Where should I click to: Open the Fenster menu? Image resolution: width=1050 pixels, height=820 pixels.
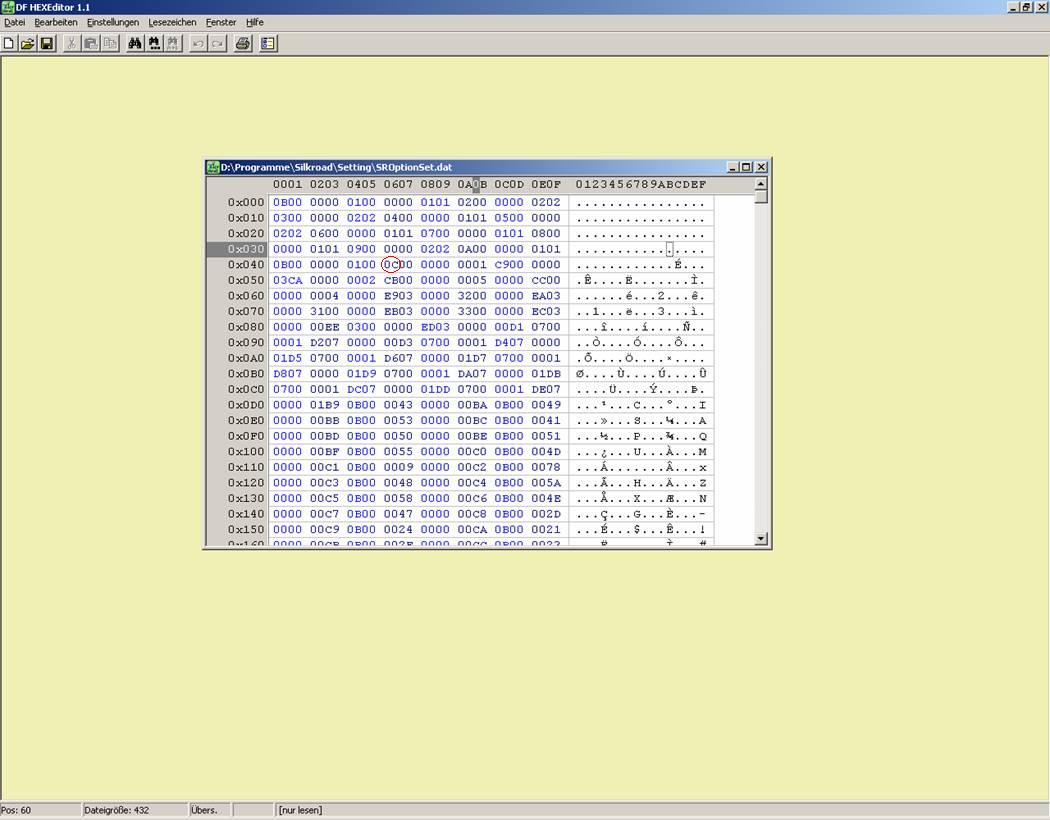[221, 22]
